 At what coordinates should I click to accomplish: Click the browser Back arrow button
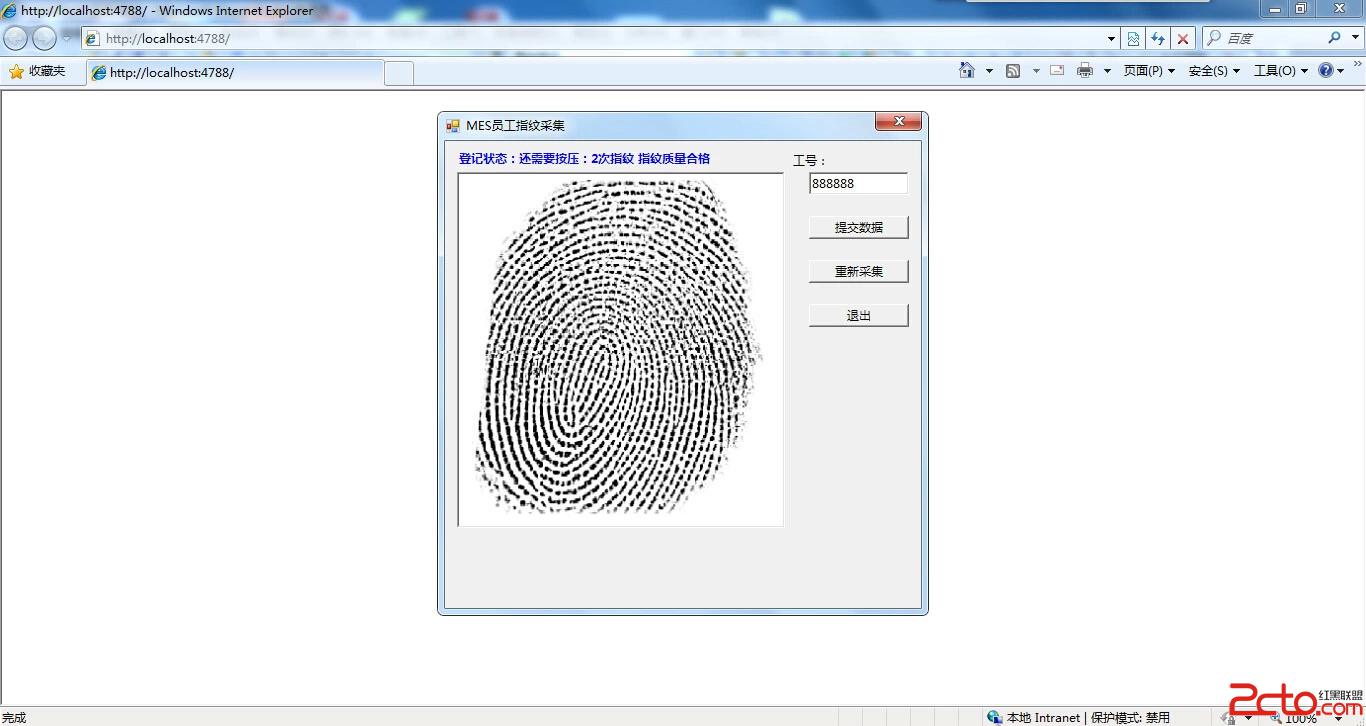pos(16,38)
